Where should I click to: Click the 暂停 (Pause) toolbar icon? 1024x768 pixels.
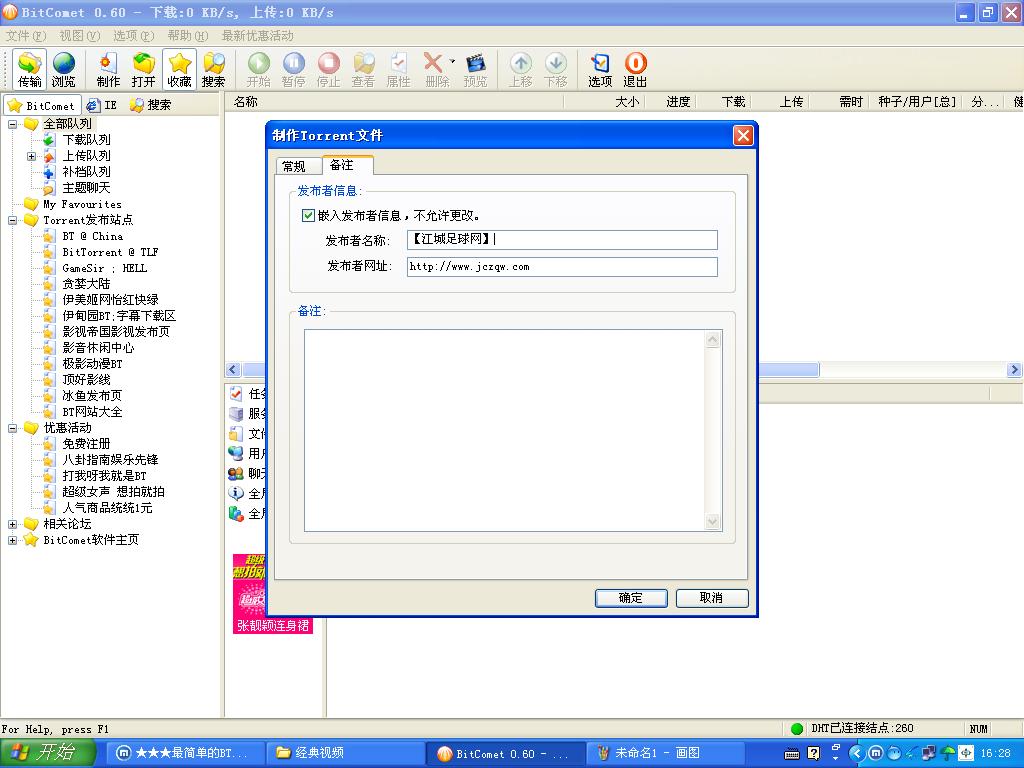(x=294, y=69)
